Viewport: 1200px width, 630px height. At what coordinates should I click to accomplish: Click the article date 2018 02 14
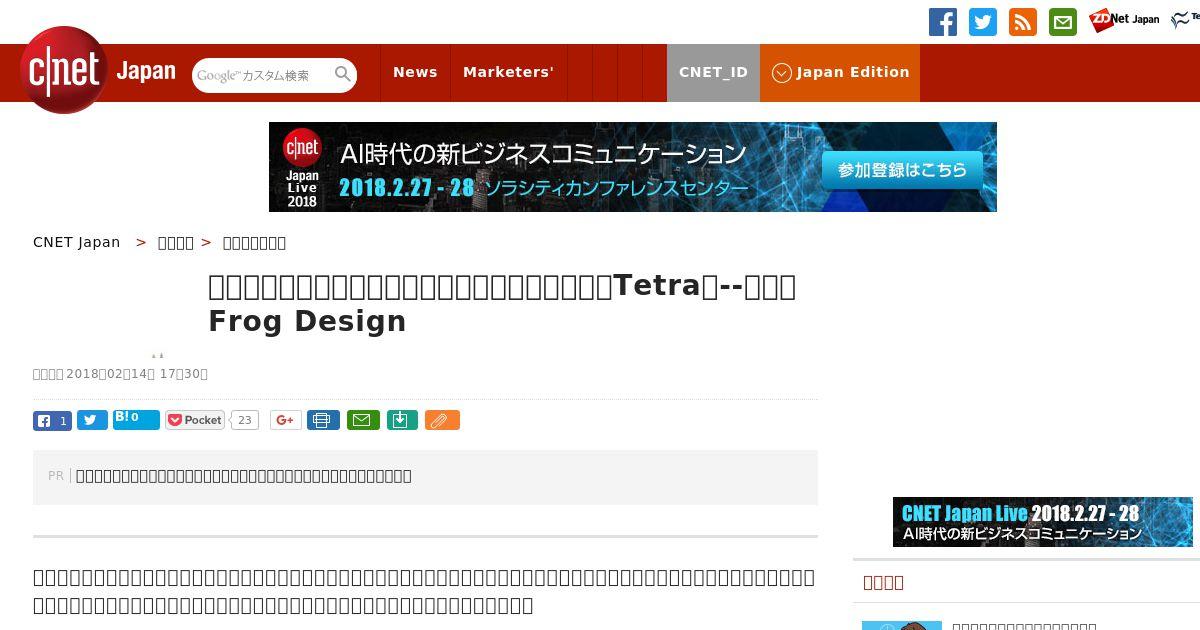(x=120, y=374)
